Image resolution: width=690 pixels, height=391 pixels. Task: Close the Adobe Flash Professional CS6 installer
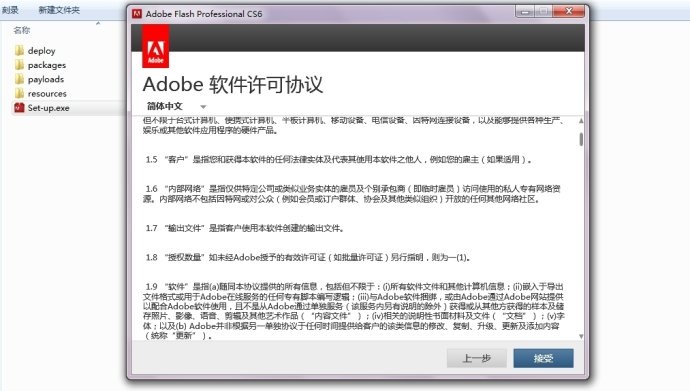569,11
